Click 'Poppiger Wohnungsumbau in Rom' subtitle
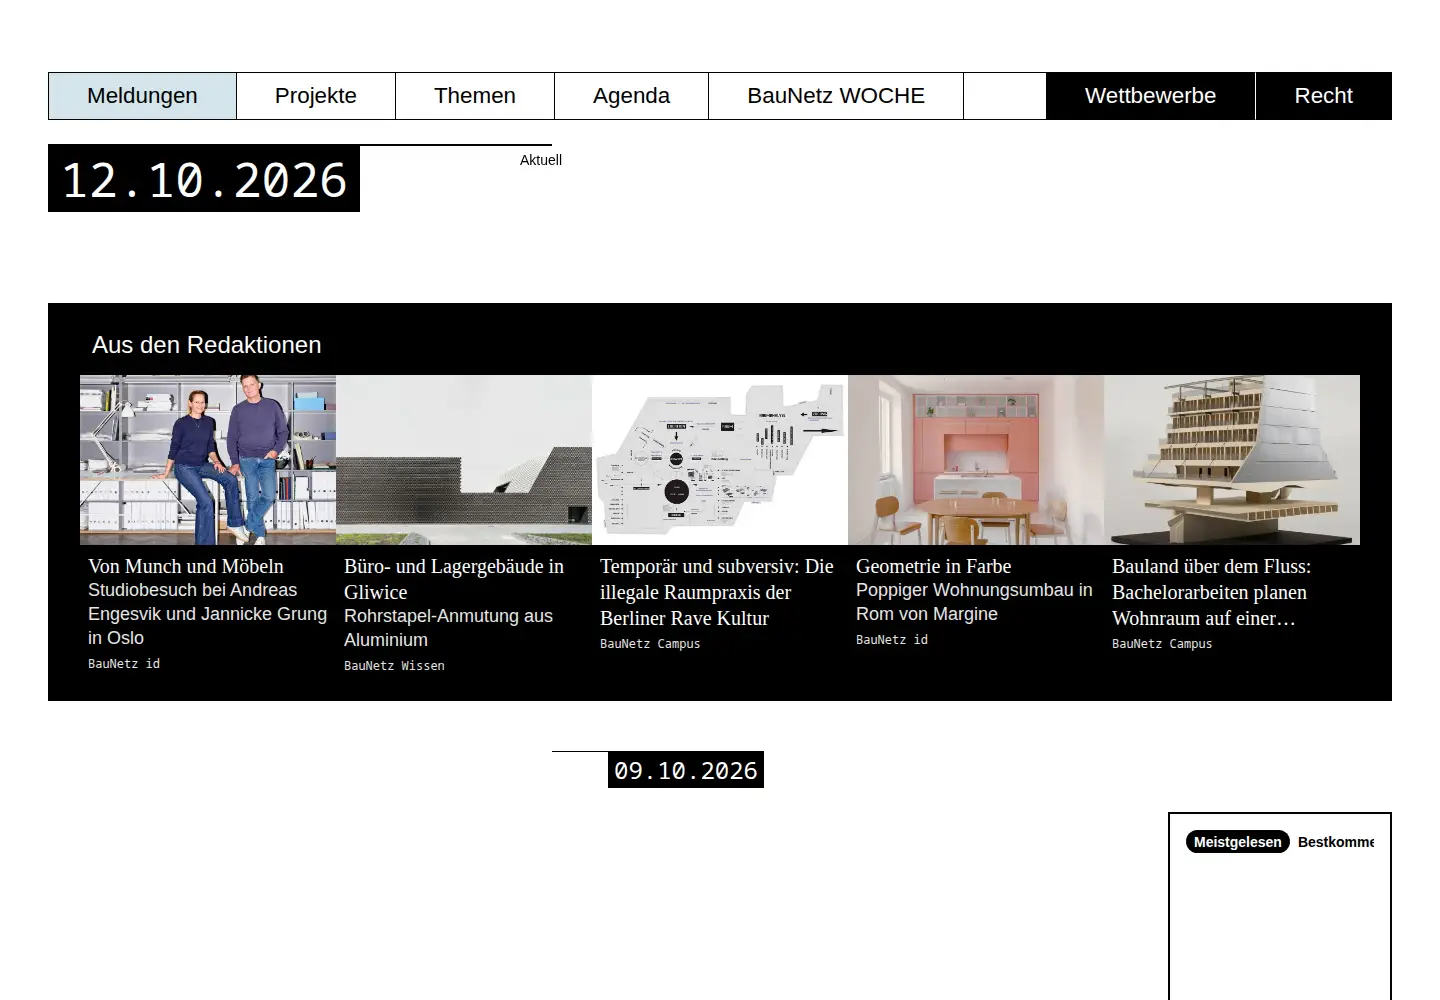The width and height of the screenshot is (1440, 1000). click(974, 602)
